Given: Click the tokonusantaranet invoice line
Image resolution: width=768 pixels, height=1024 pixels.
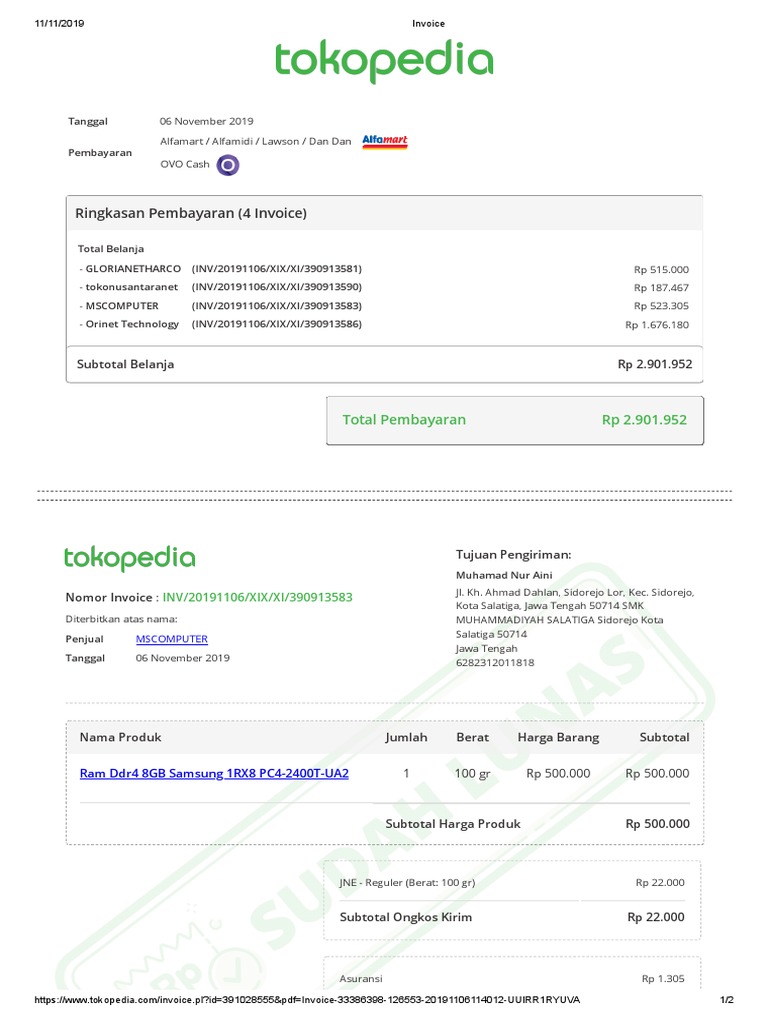Looking at the screenshot, I should click(220, 287).
